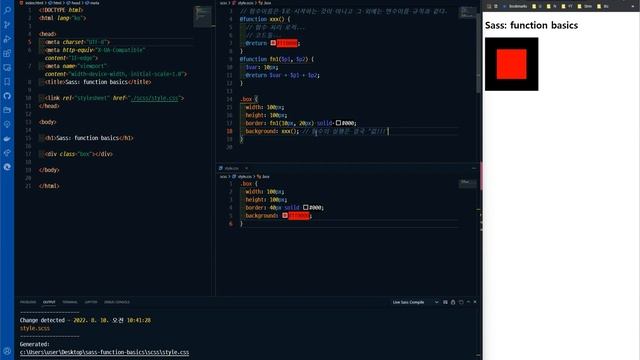640x360 pixels.
Task: Click the 'background: xxx();' SCSS line
Action: (x=272, y=131)
